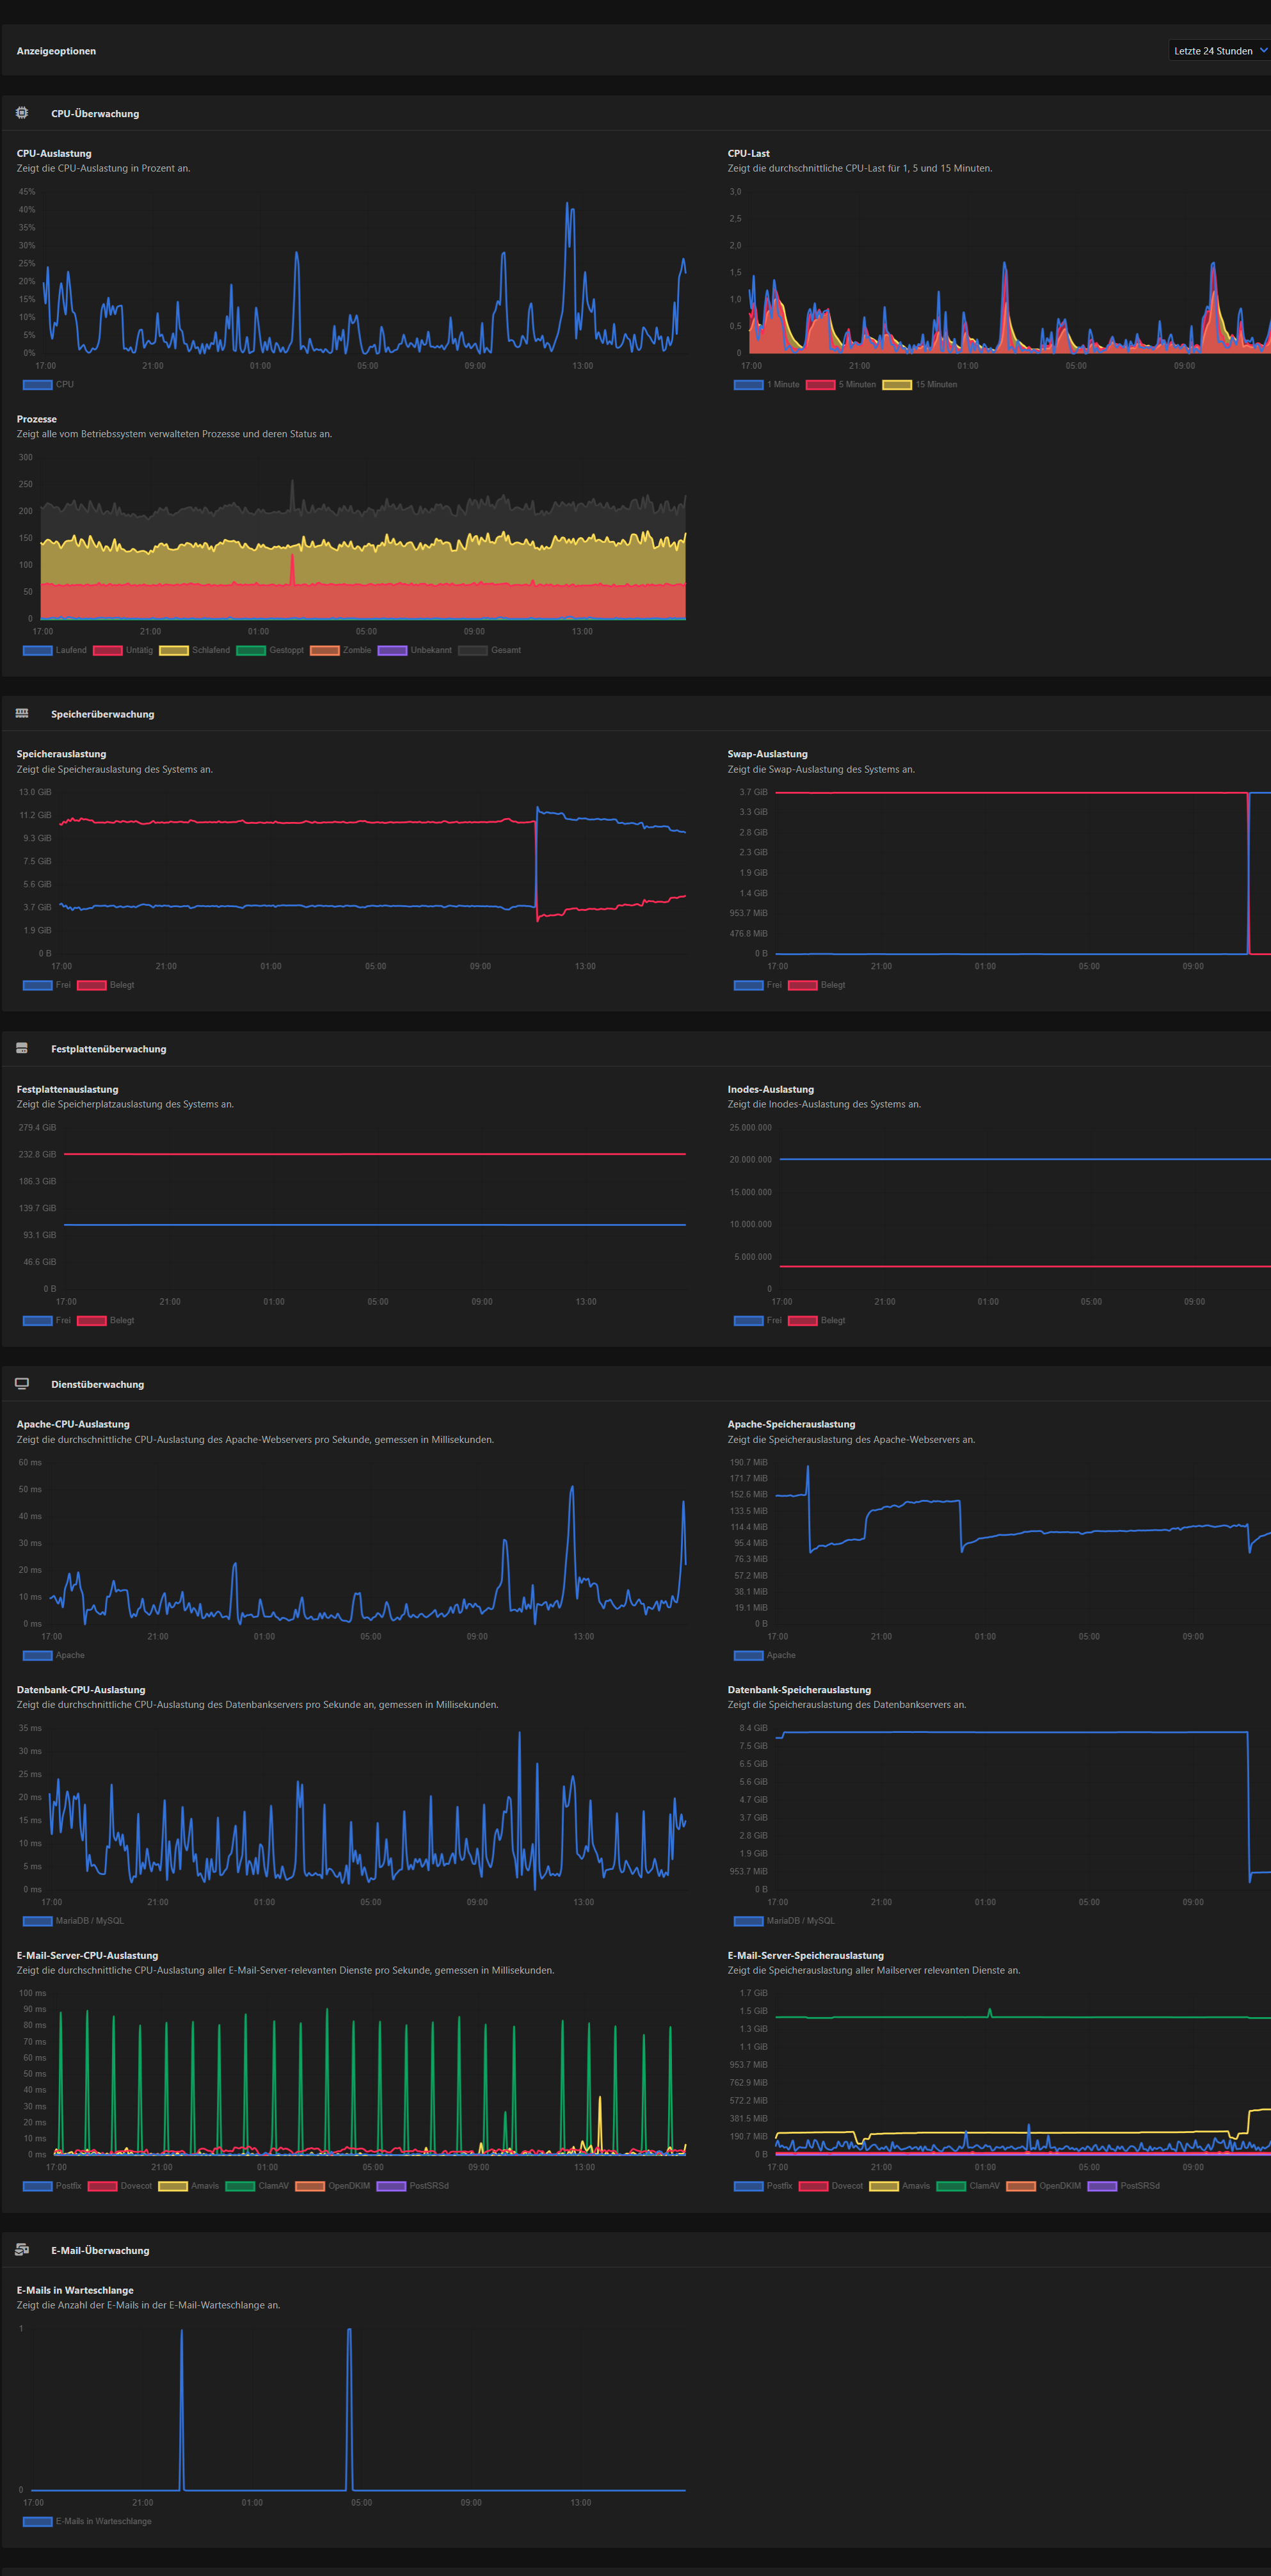Click the Speicherüberwachung section title
The width and height of the screenshot is (1271, 2576).
pos(102,714)
